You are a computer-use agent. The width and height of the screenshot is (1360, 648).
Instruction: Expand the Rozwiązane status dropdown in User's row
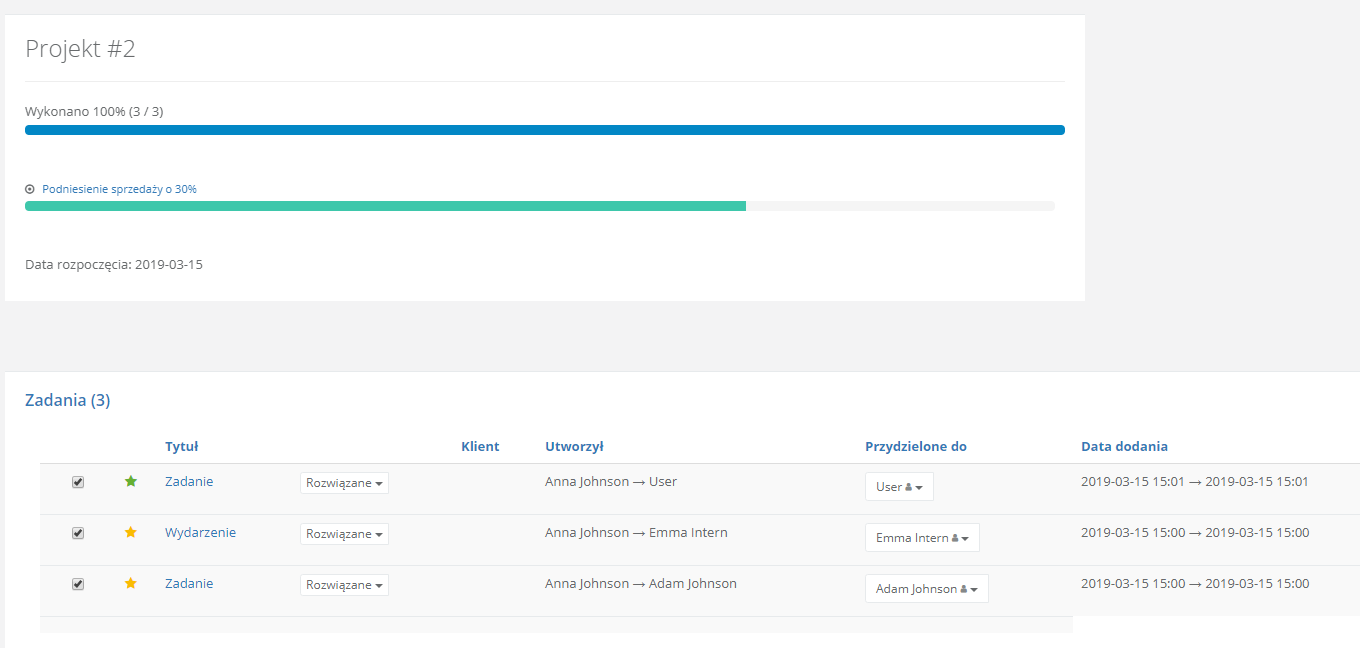344,483
